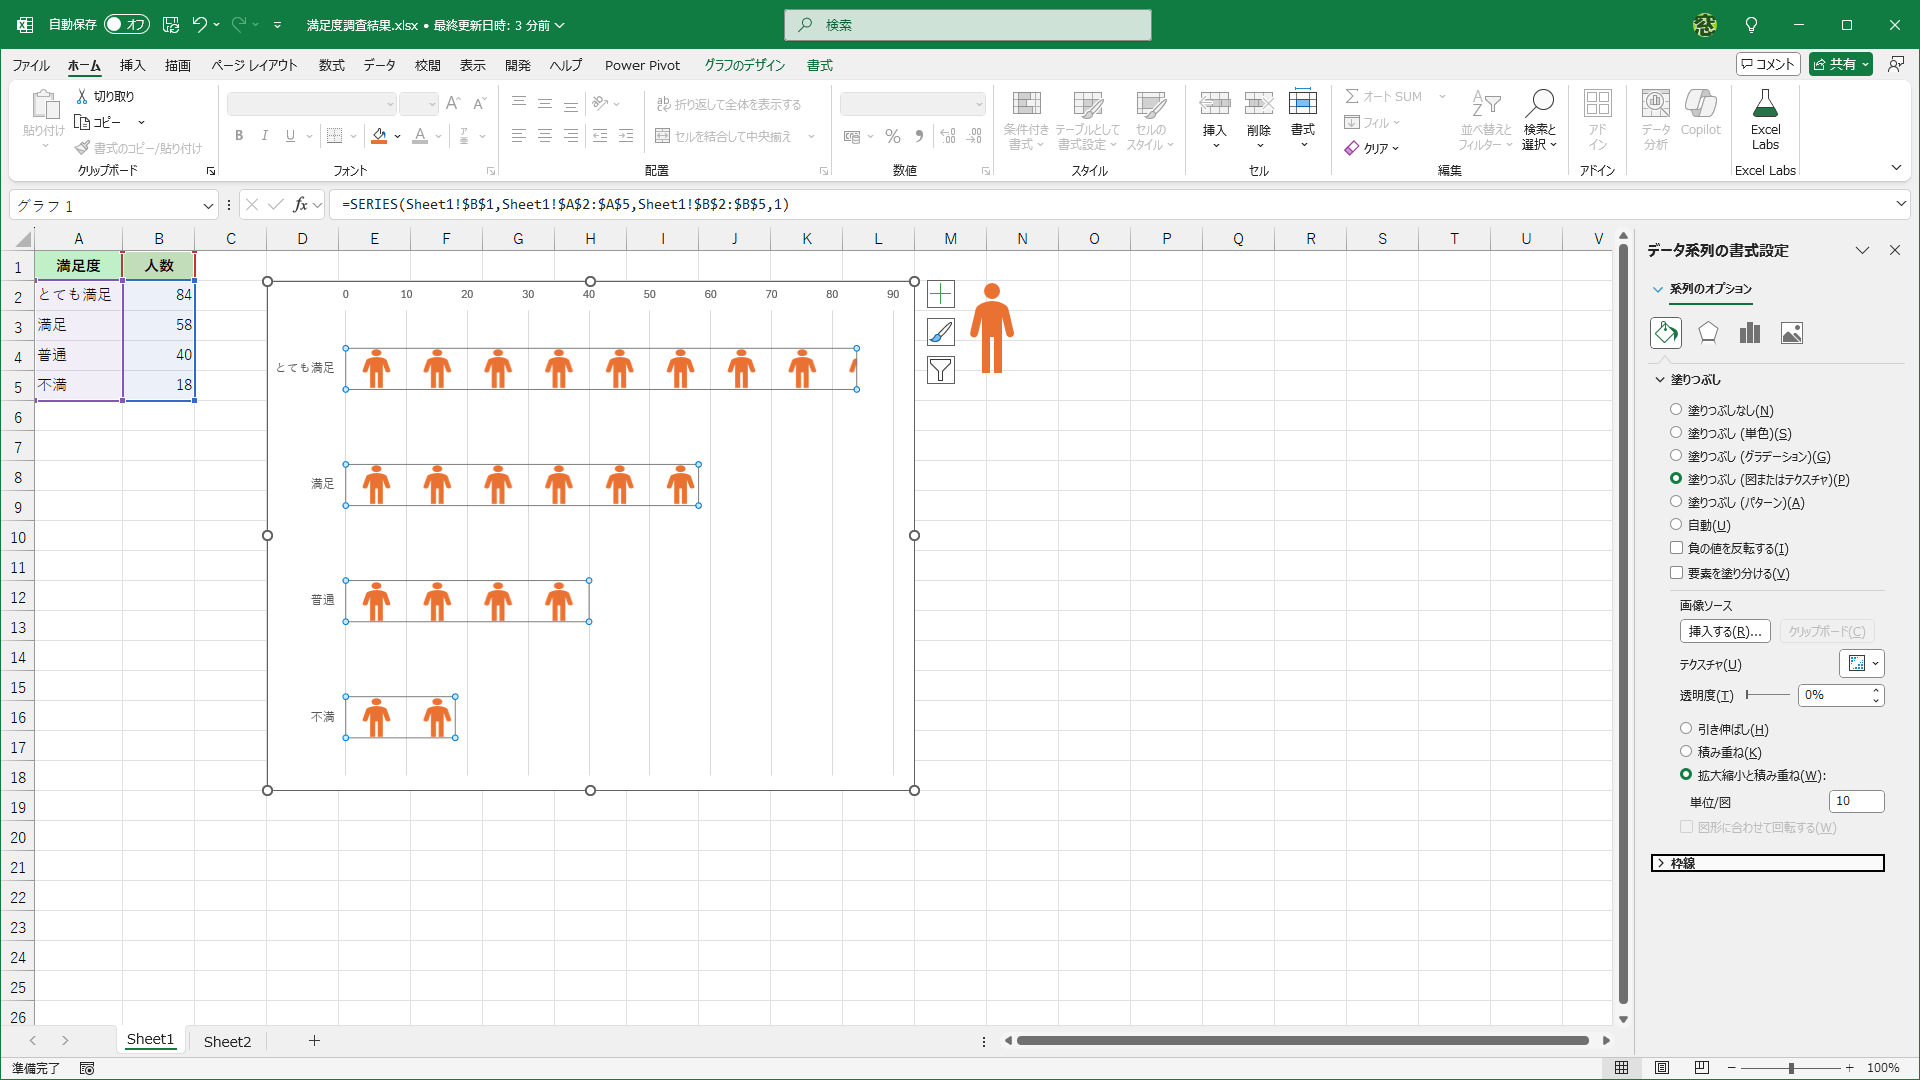Click the 透明度 slider
Image resolution: width=1920 pixels, height=1080 pixels.
click(x=1767, y=695)
